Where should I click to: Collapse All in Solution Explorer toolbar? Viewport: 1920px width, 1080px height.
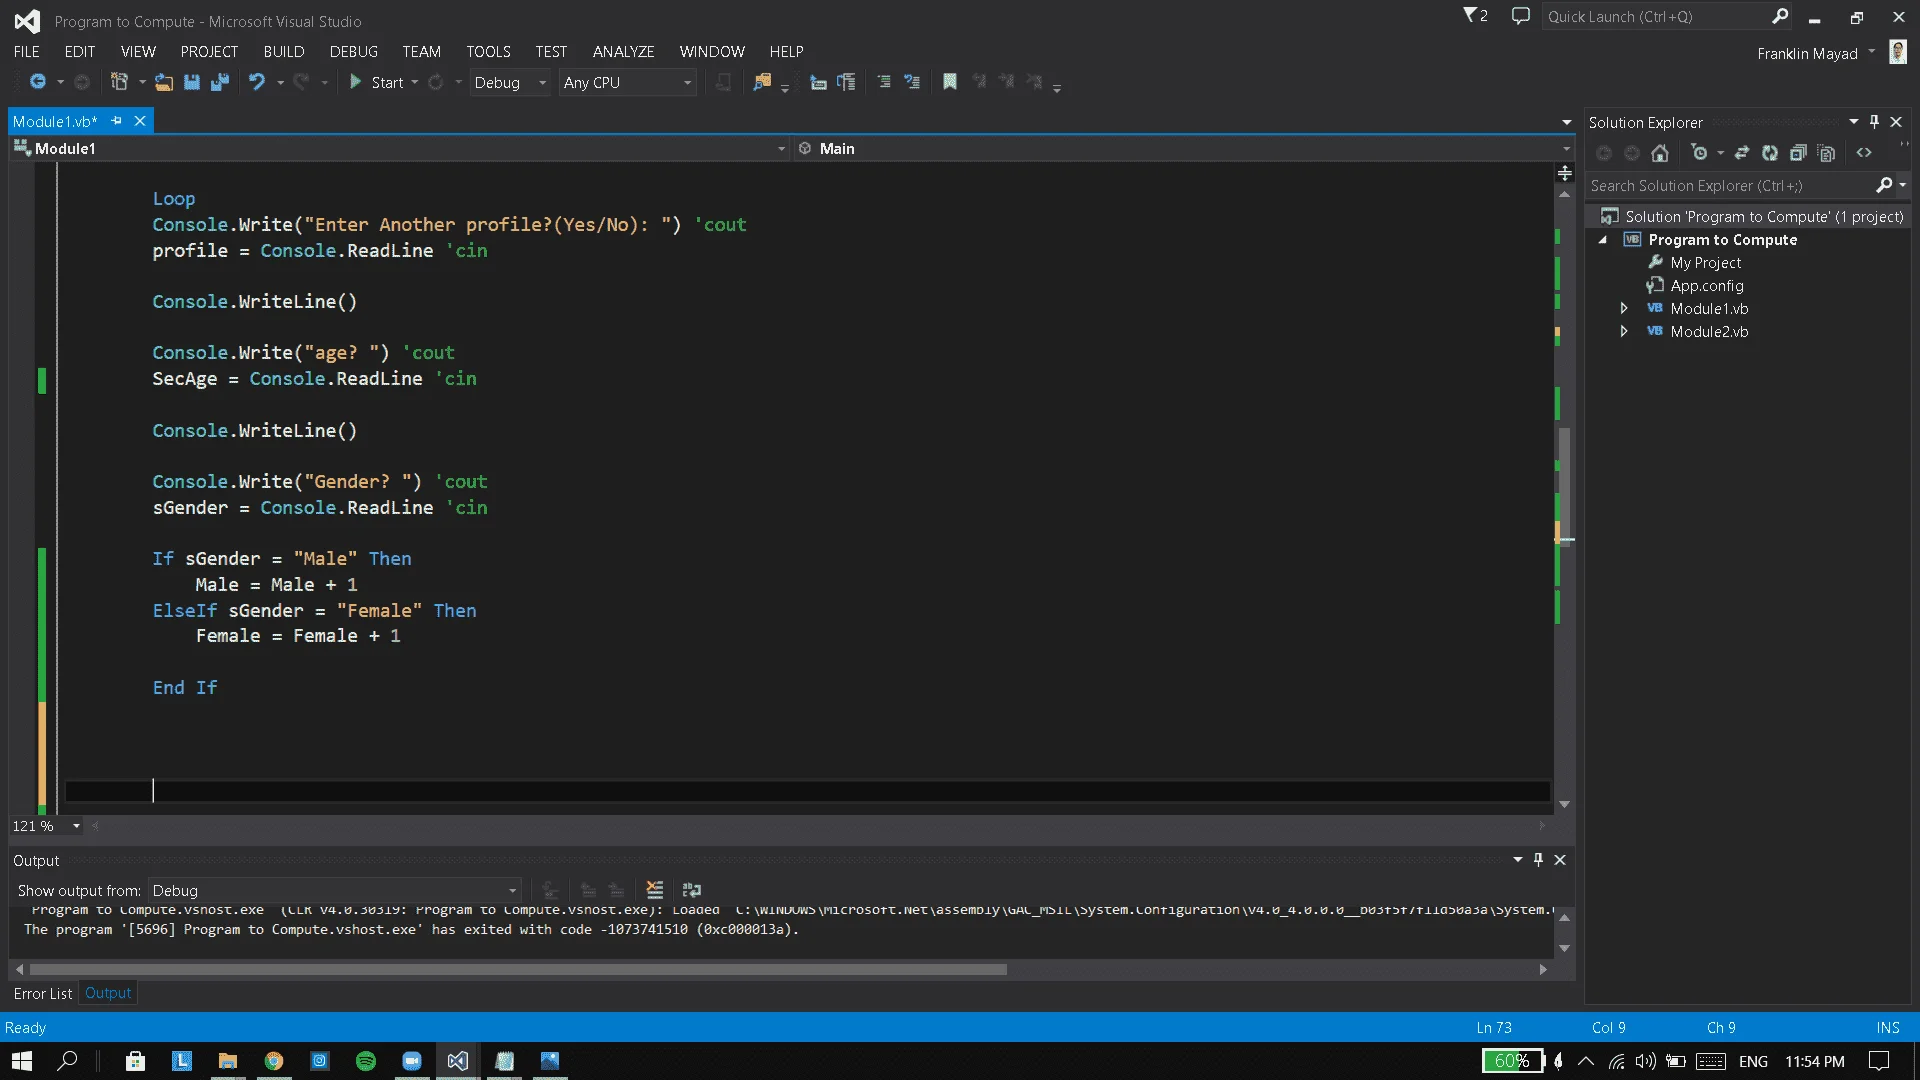(1798, 153)
